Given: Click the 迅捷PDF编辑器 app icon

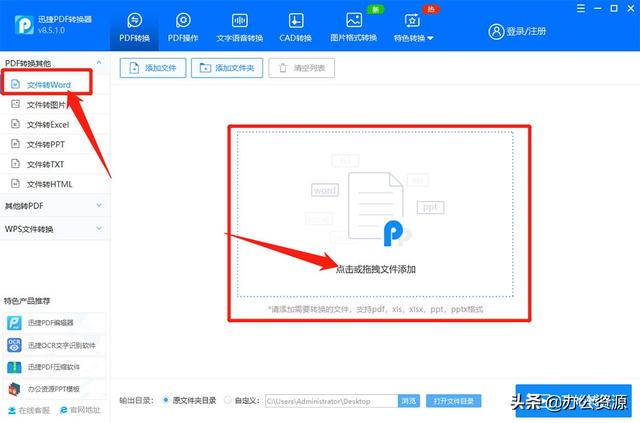Looking at the screenshot, I should (14, 323).
